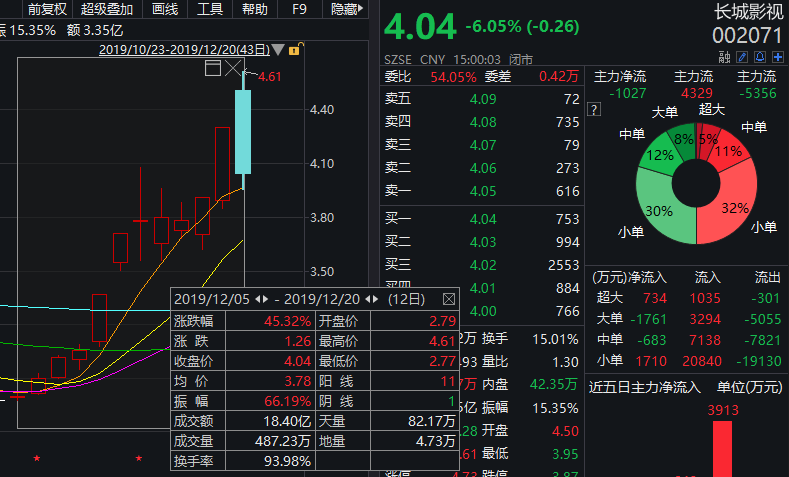Click the 委比 54.05% value
Screen dimensions: 789x477
(453, 77)
